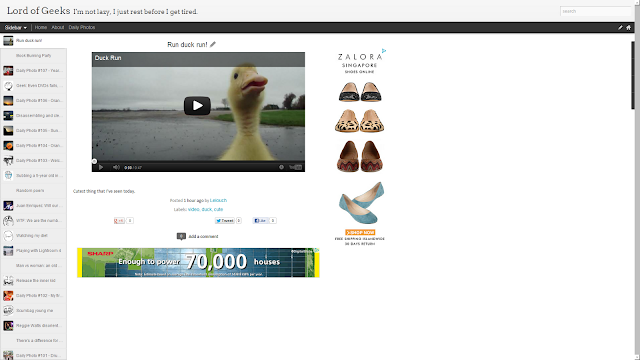Edit post via pencil beside title

coord(213,44)
